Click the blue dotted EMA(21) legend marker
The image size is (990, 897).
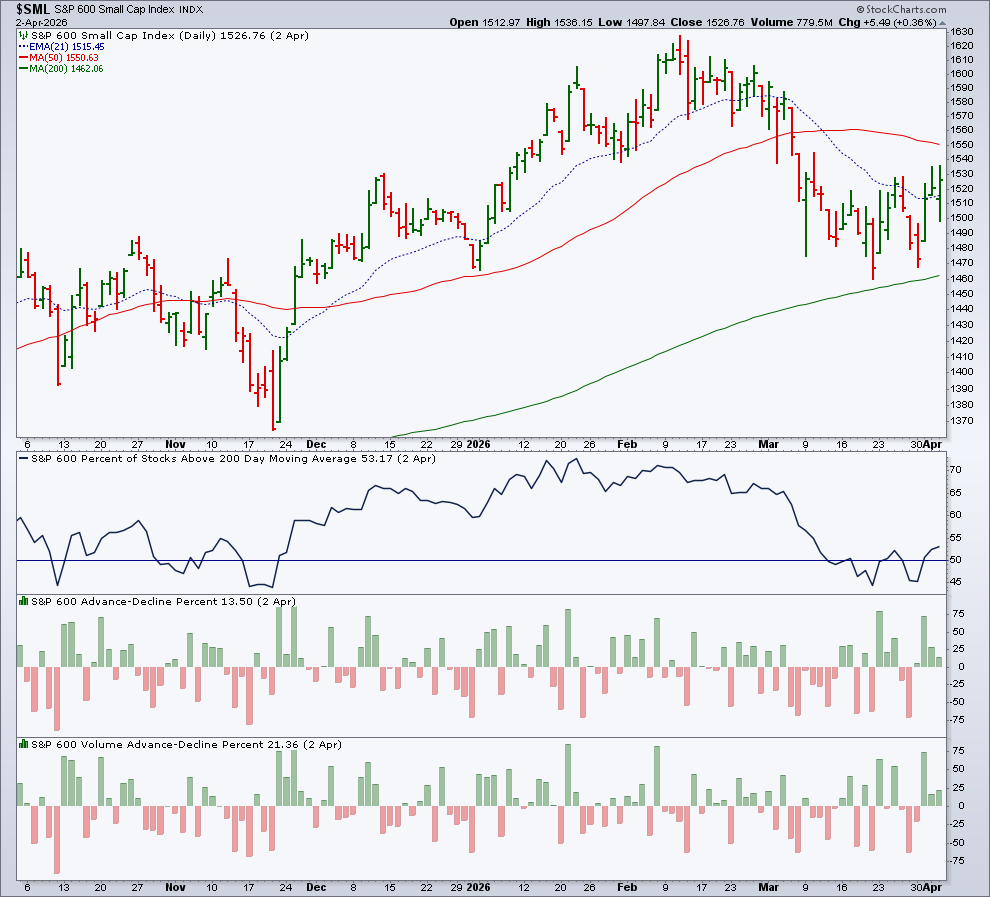tap(22, 46)
